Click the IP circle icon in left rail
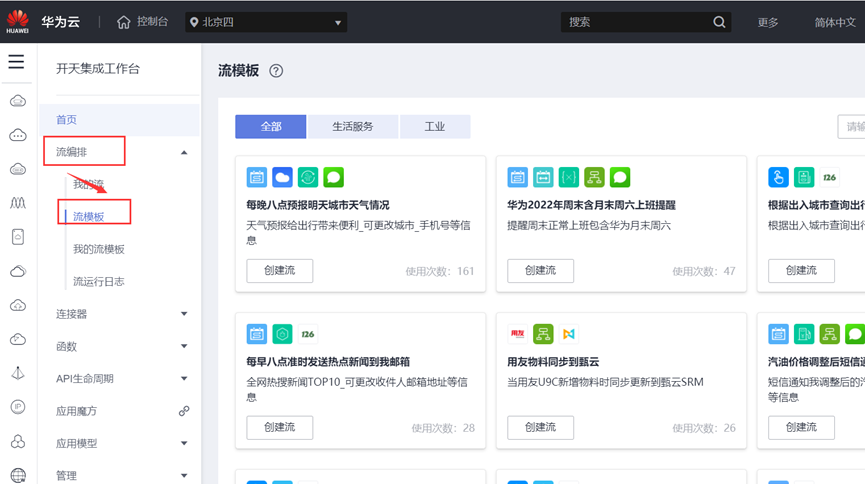 (x=18, y=407)
